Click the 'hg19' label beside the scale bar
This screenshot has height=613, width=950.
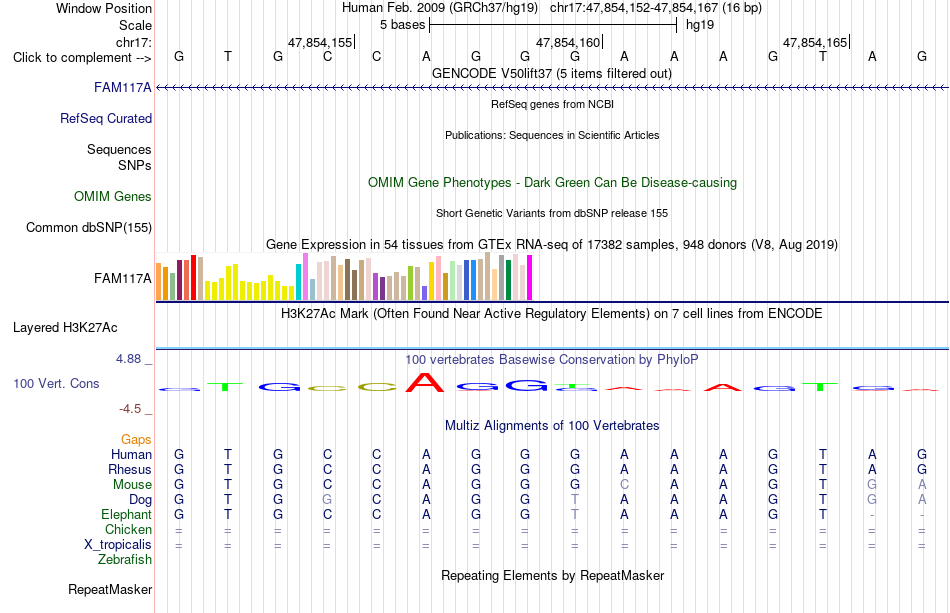point(700,25)
